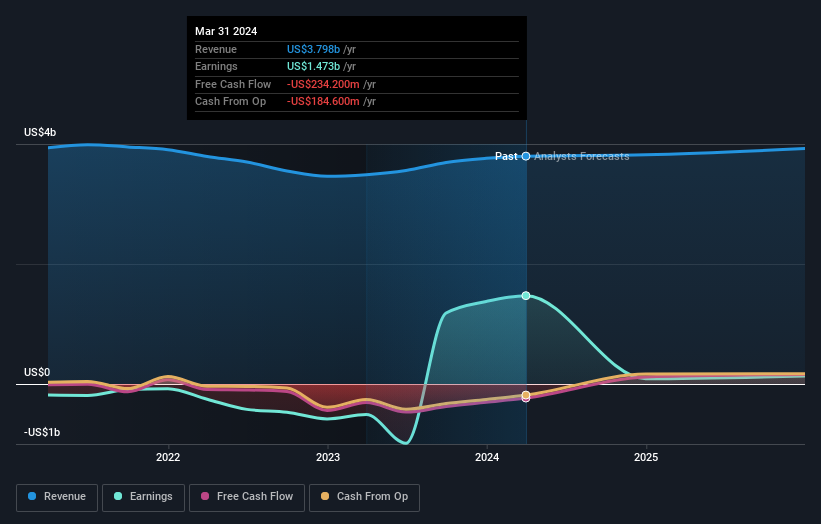This screenshot has width=821, height=524.
Task: Click the -US$1b y-axis label
Action: pyautogui.click(x=42, y=432)
